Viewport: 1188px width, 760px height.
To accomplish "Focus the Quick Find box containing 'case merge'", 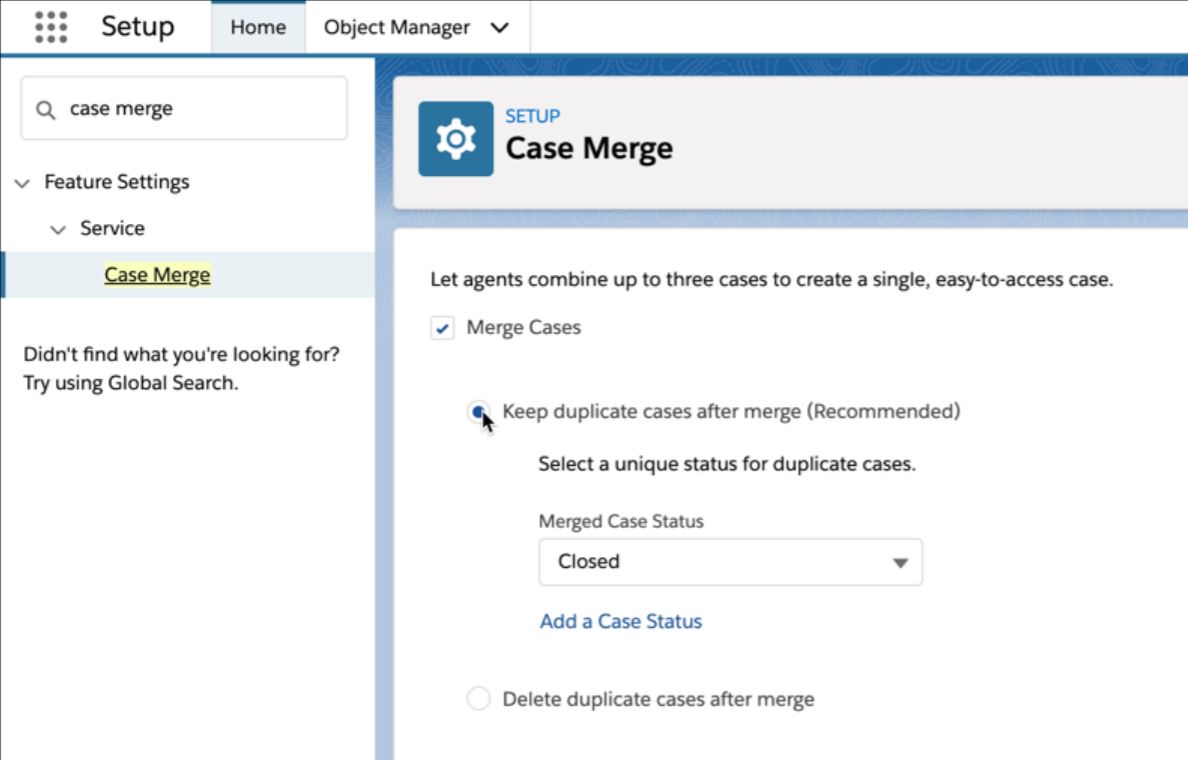I will click(x=184, y=108).
